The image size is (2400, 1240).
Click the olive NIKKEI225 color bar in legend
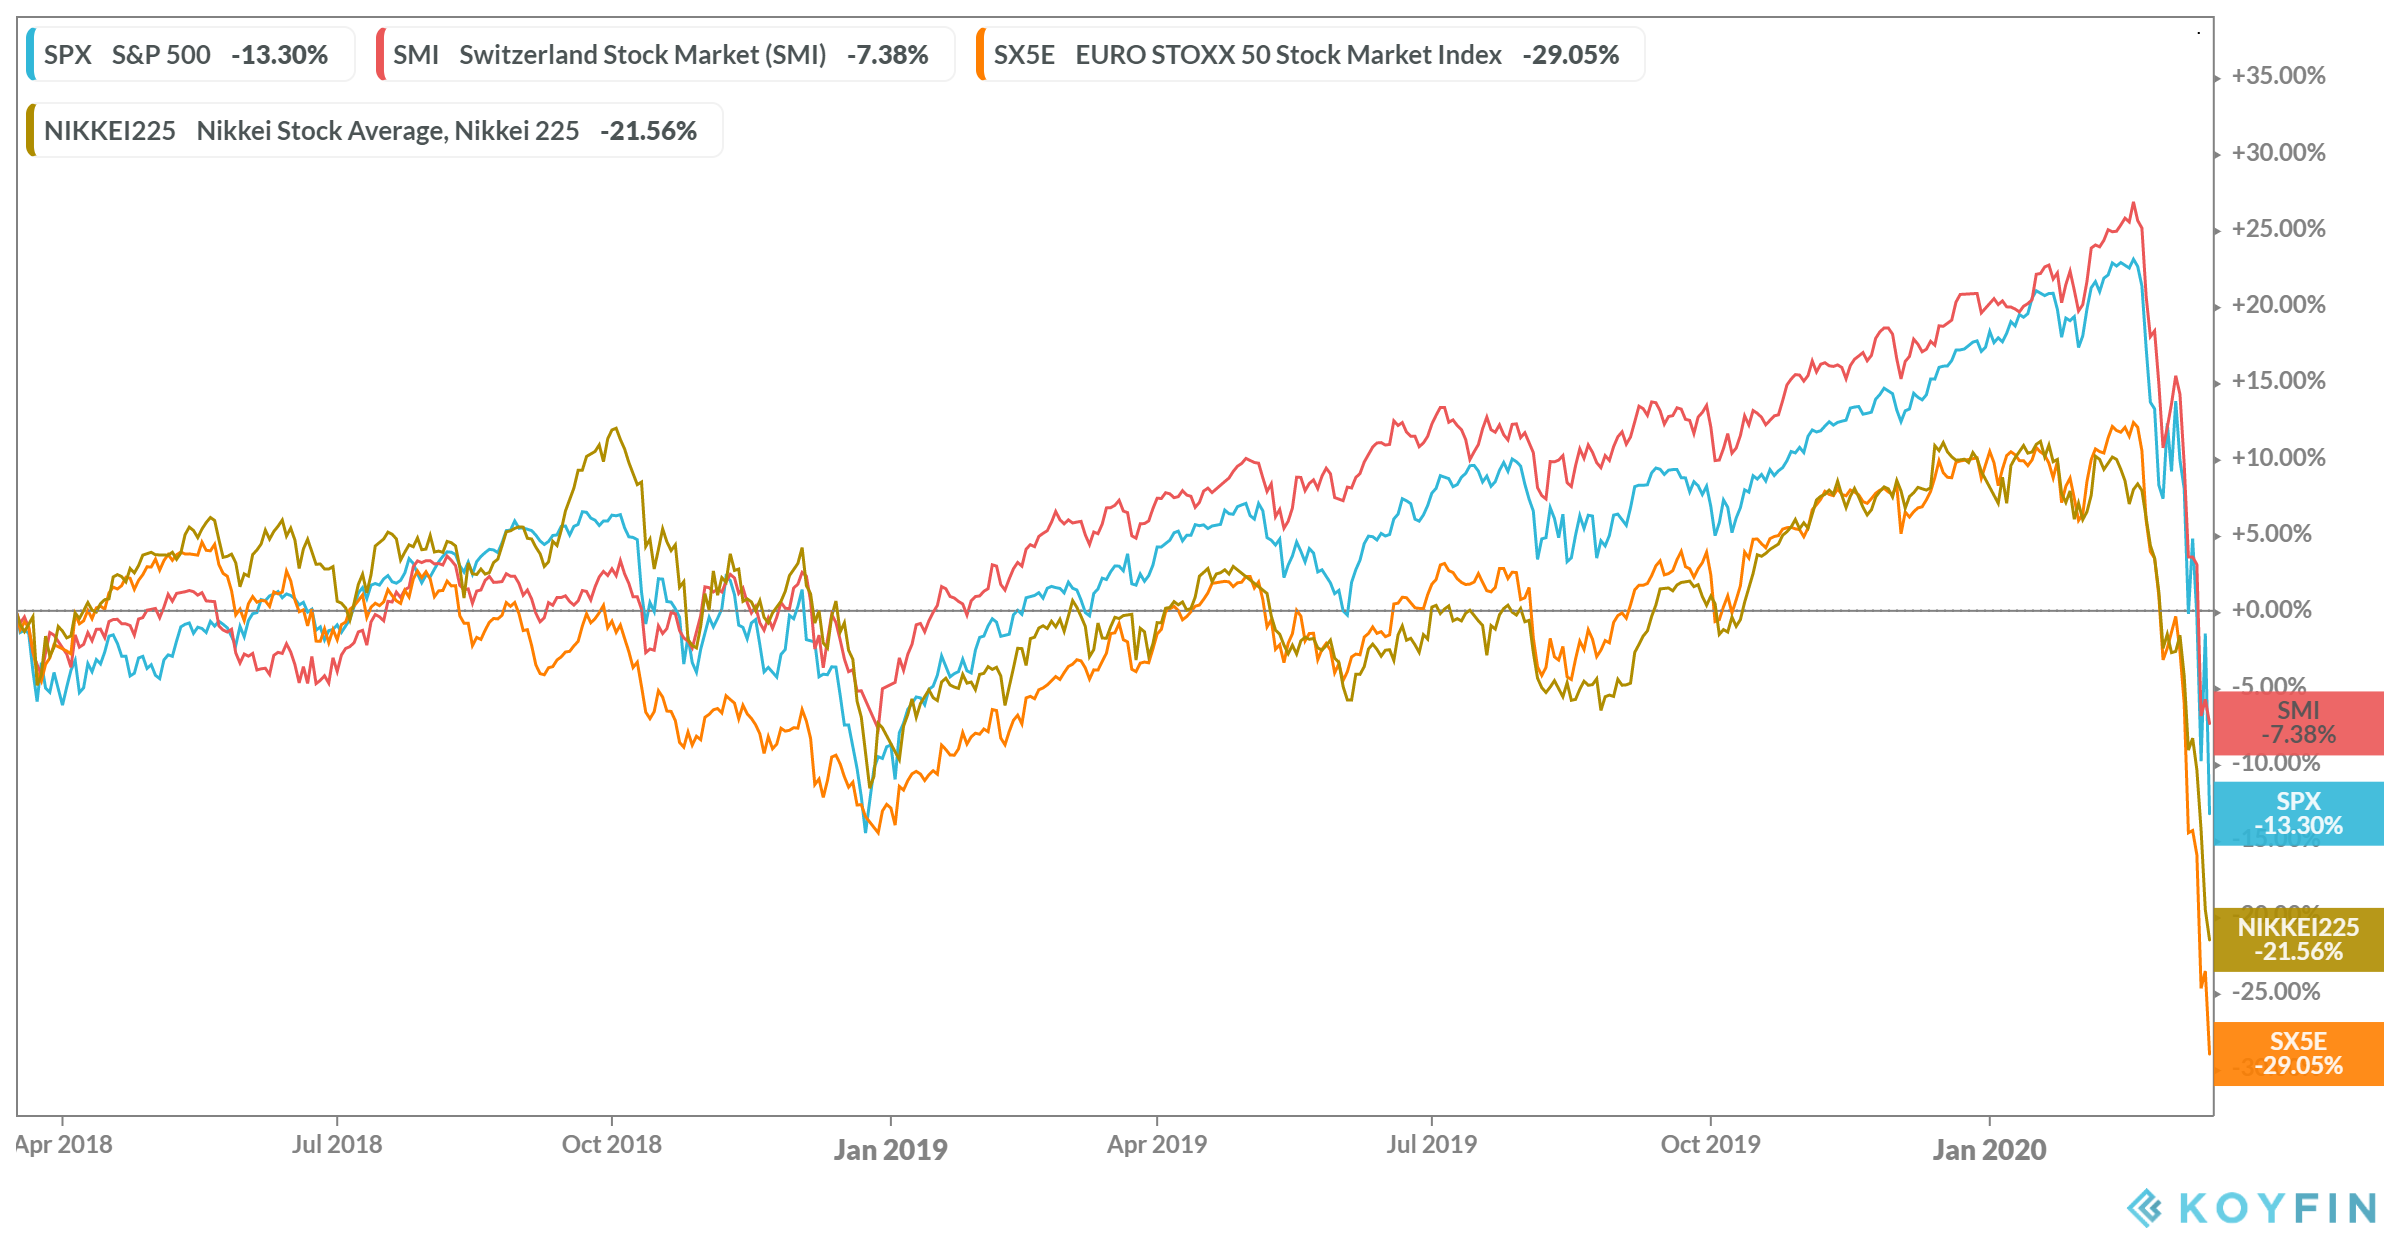(31, 130)
